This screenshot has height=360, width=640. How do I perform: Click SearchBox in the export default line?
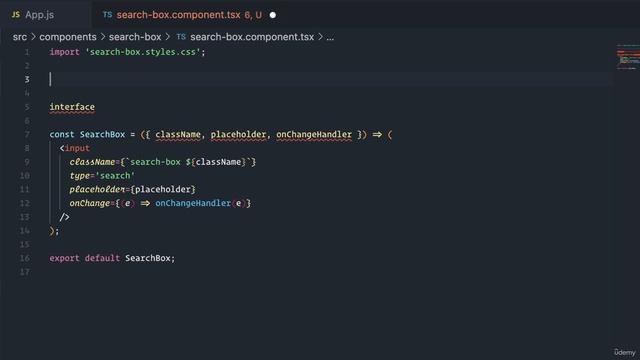[148, 258]
